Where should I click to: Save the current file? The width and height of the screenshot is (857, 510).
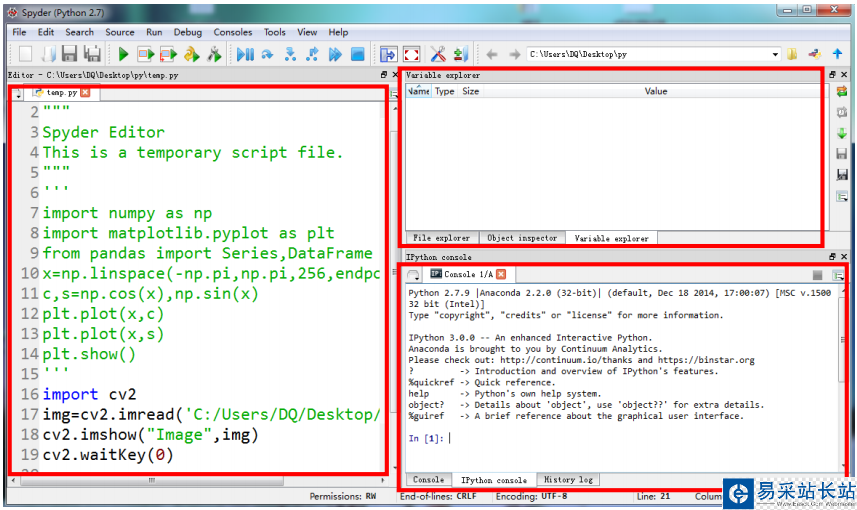pyautogui.click(x=69, y=54)
